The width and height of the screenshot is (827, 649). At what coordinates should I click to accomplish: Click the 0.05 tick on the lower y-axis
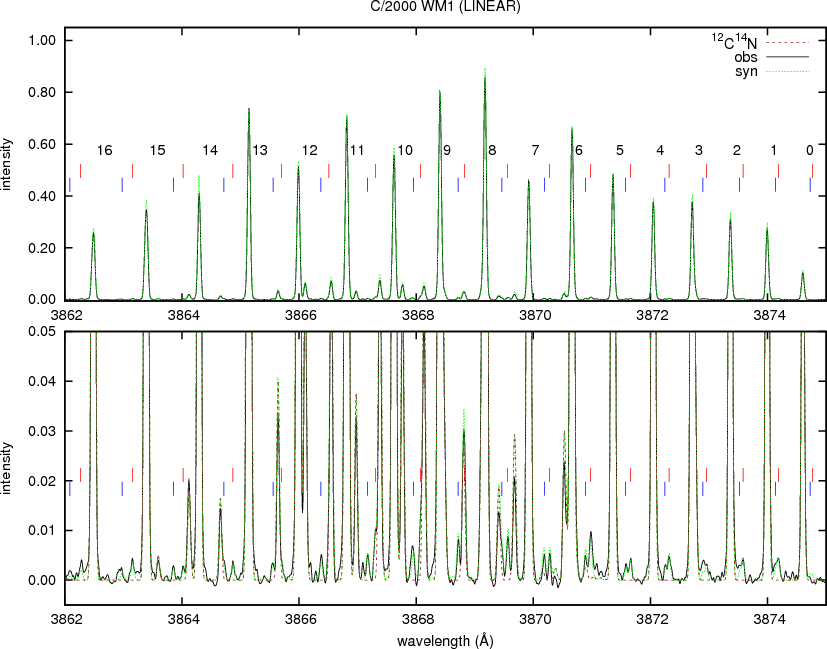pyautogui.click(x=46, y=331)
